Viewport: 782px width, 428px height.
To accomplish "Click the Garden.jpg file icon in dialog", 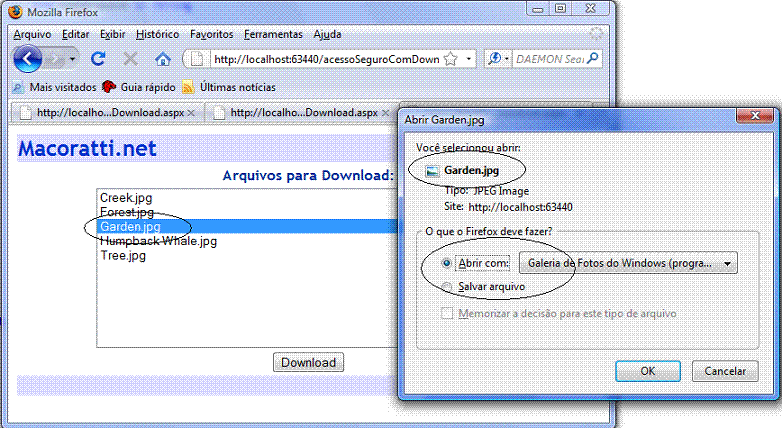I will click(432, 171).
